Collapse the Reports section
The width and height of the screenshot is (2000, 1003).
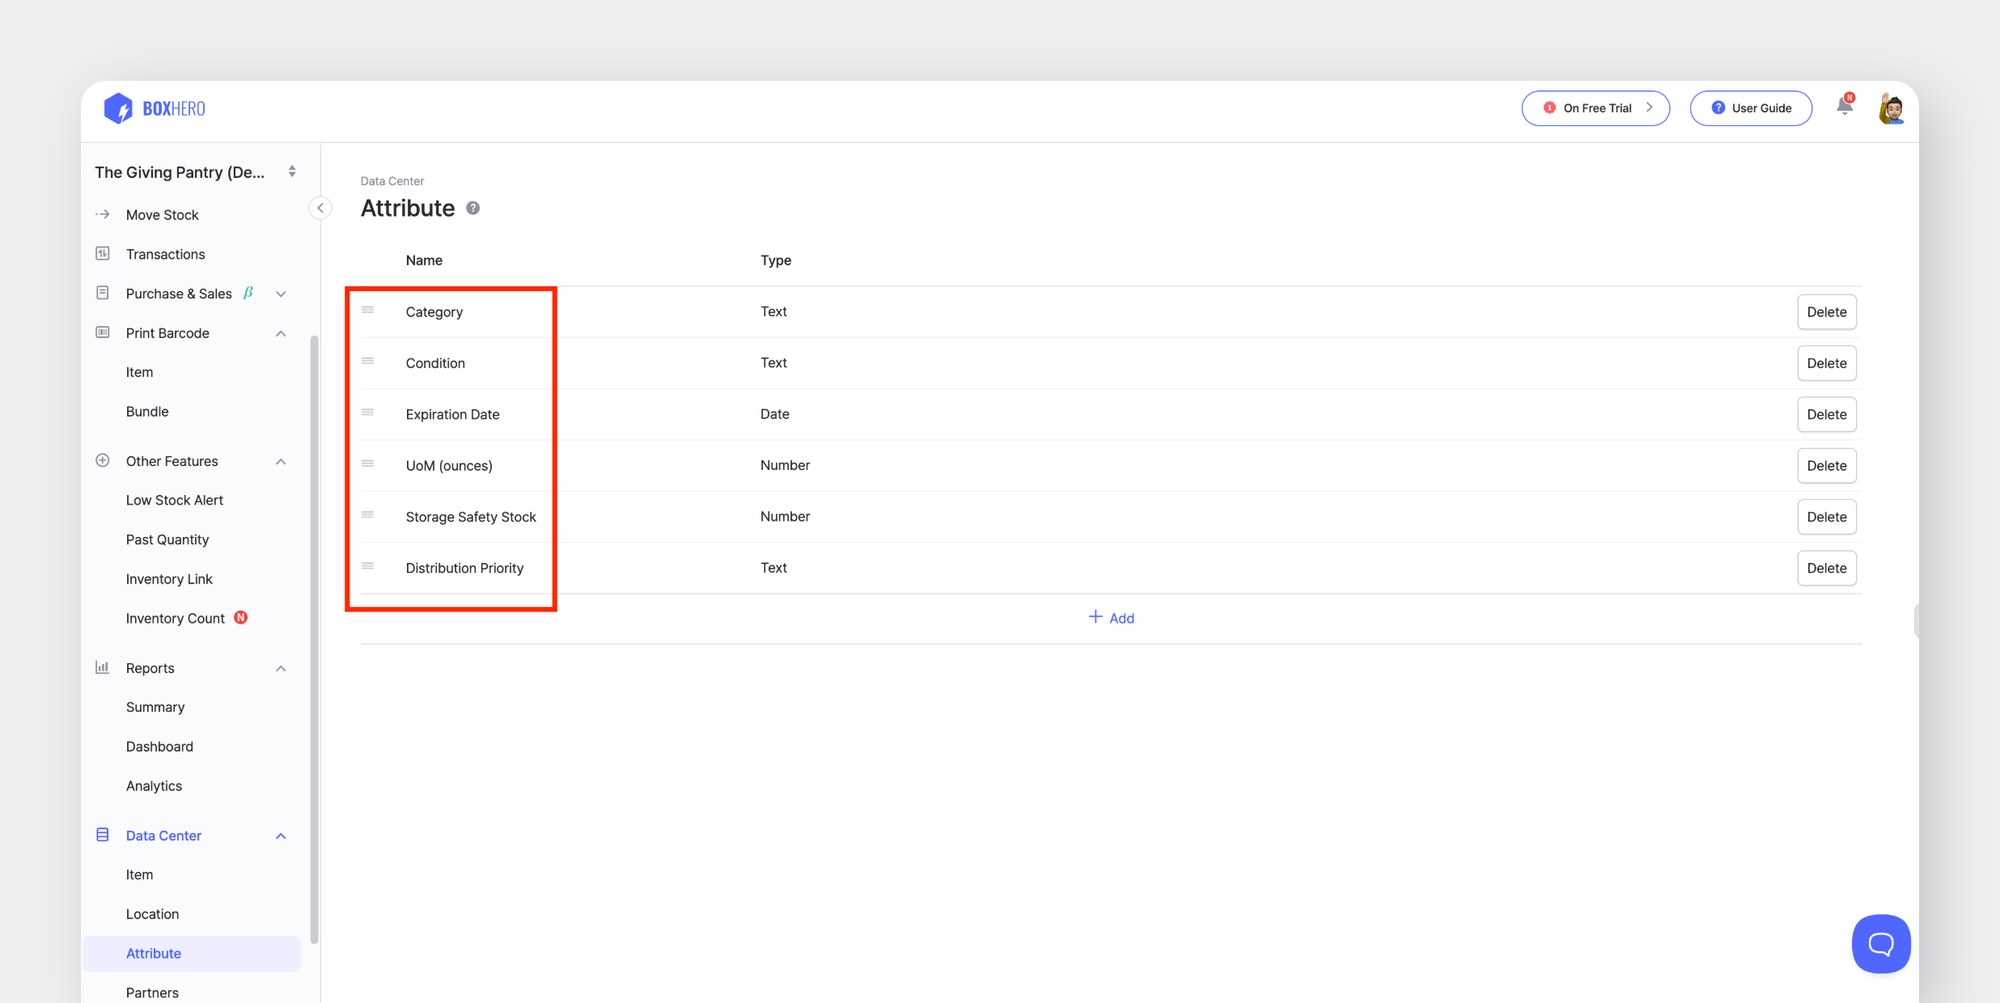point(280,667)
